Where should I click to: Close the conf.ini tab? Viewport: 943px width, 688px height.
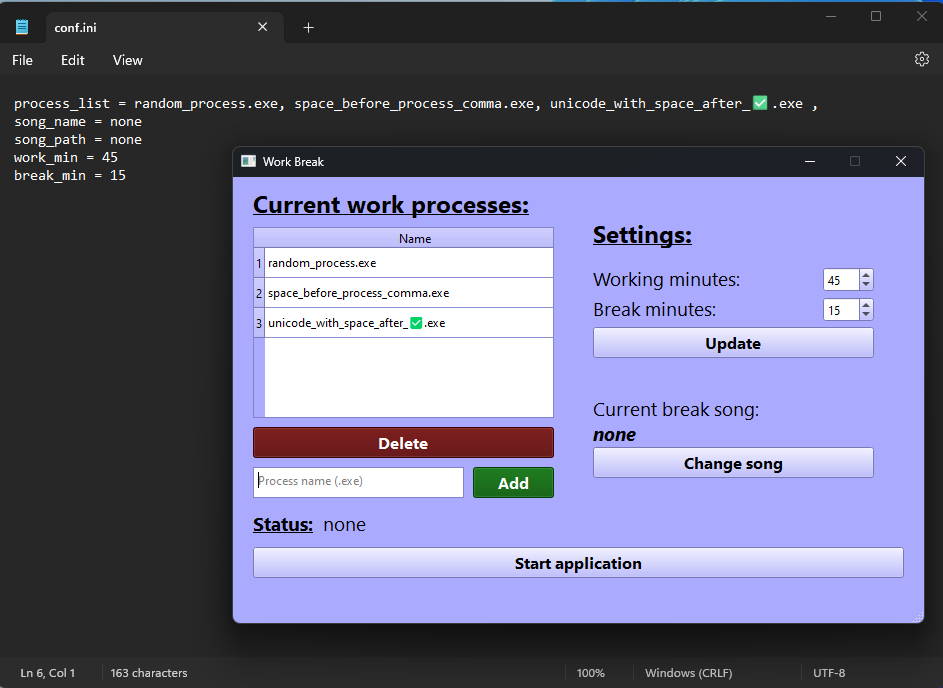(x=262, y=27)
